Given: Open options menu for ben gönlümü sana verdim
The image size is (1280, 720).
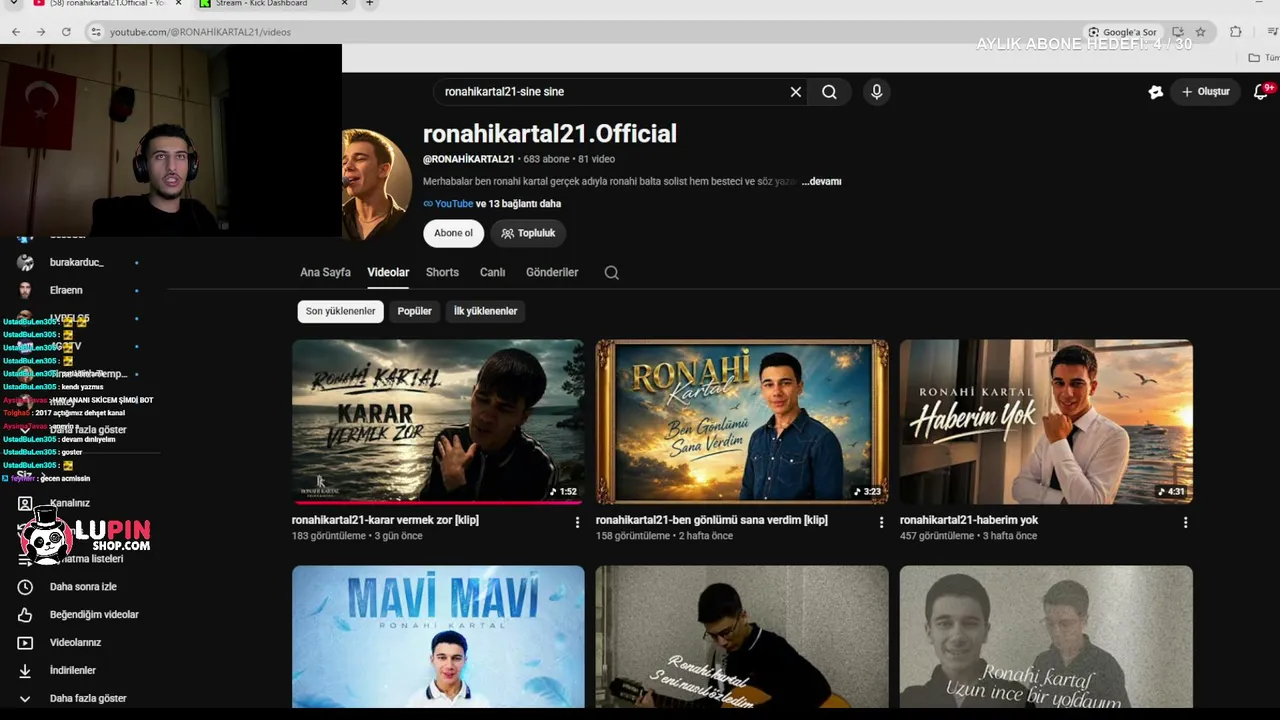Looking at the screenshot, I should 881,522.
